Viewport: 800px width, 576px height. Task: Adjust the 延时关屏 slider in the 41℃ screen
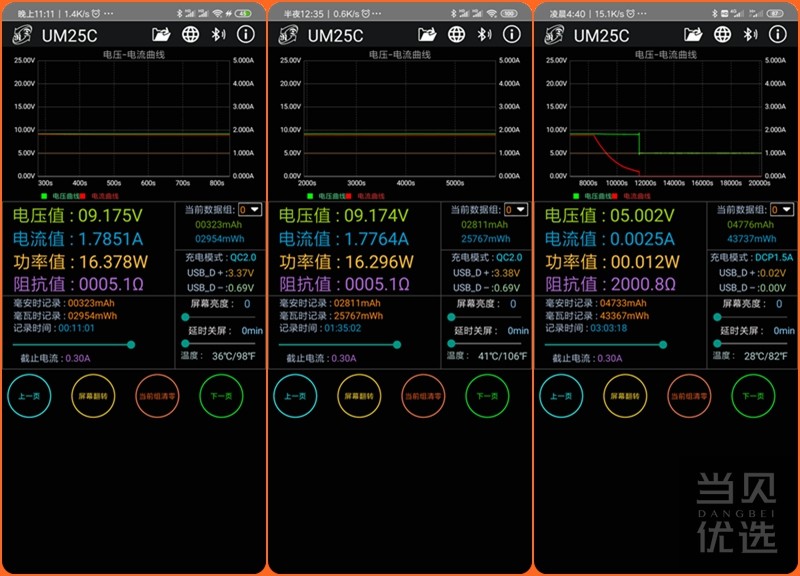(x=486, y=343)
